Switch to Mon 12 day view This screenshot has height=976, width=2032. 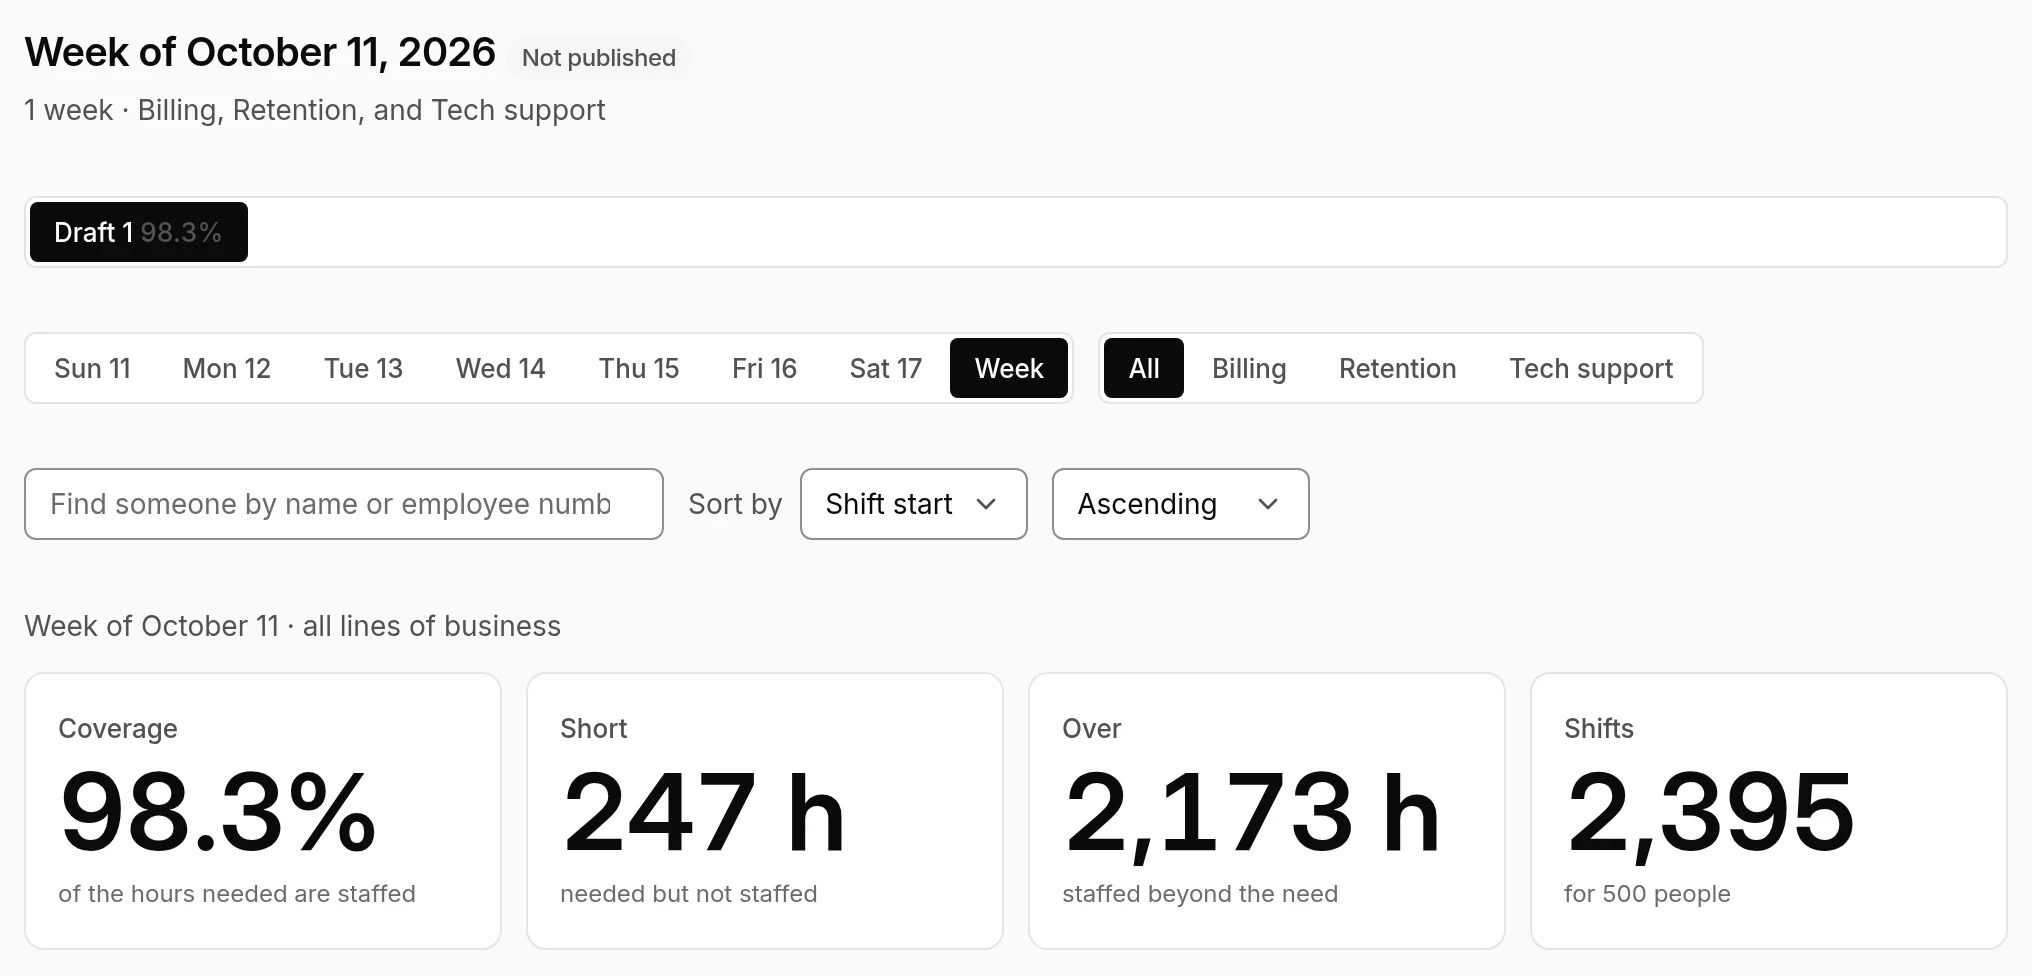coord(227,368)
